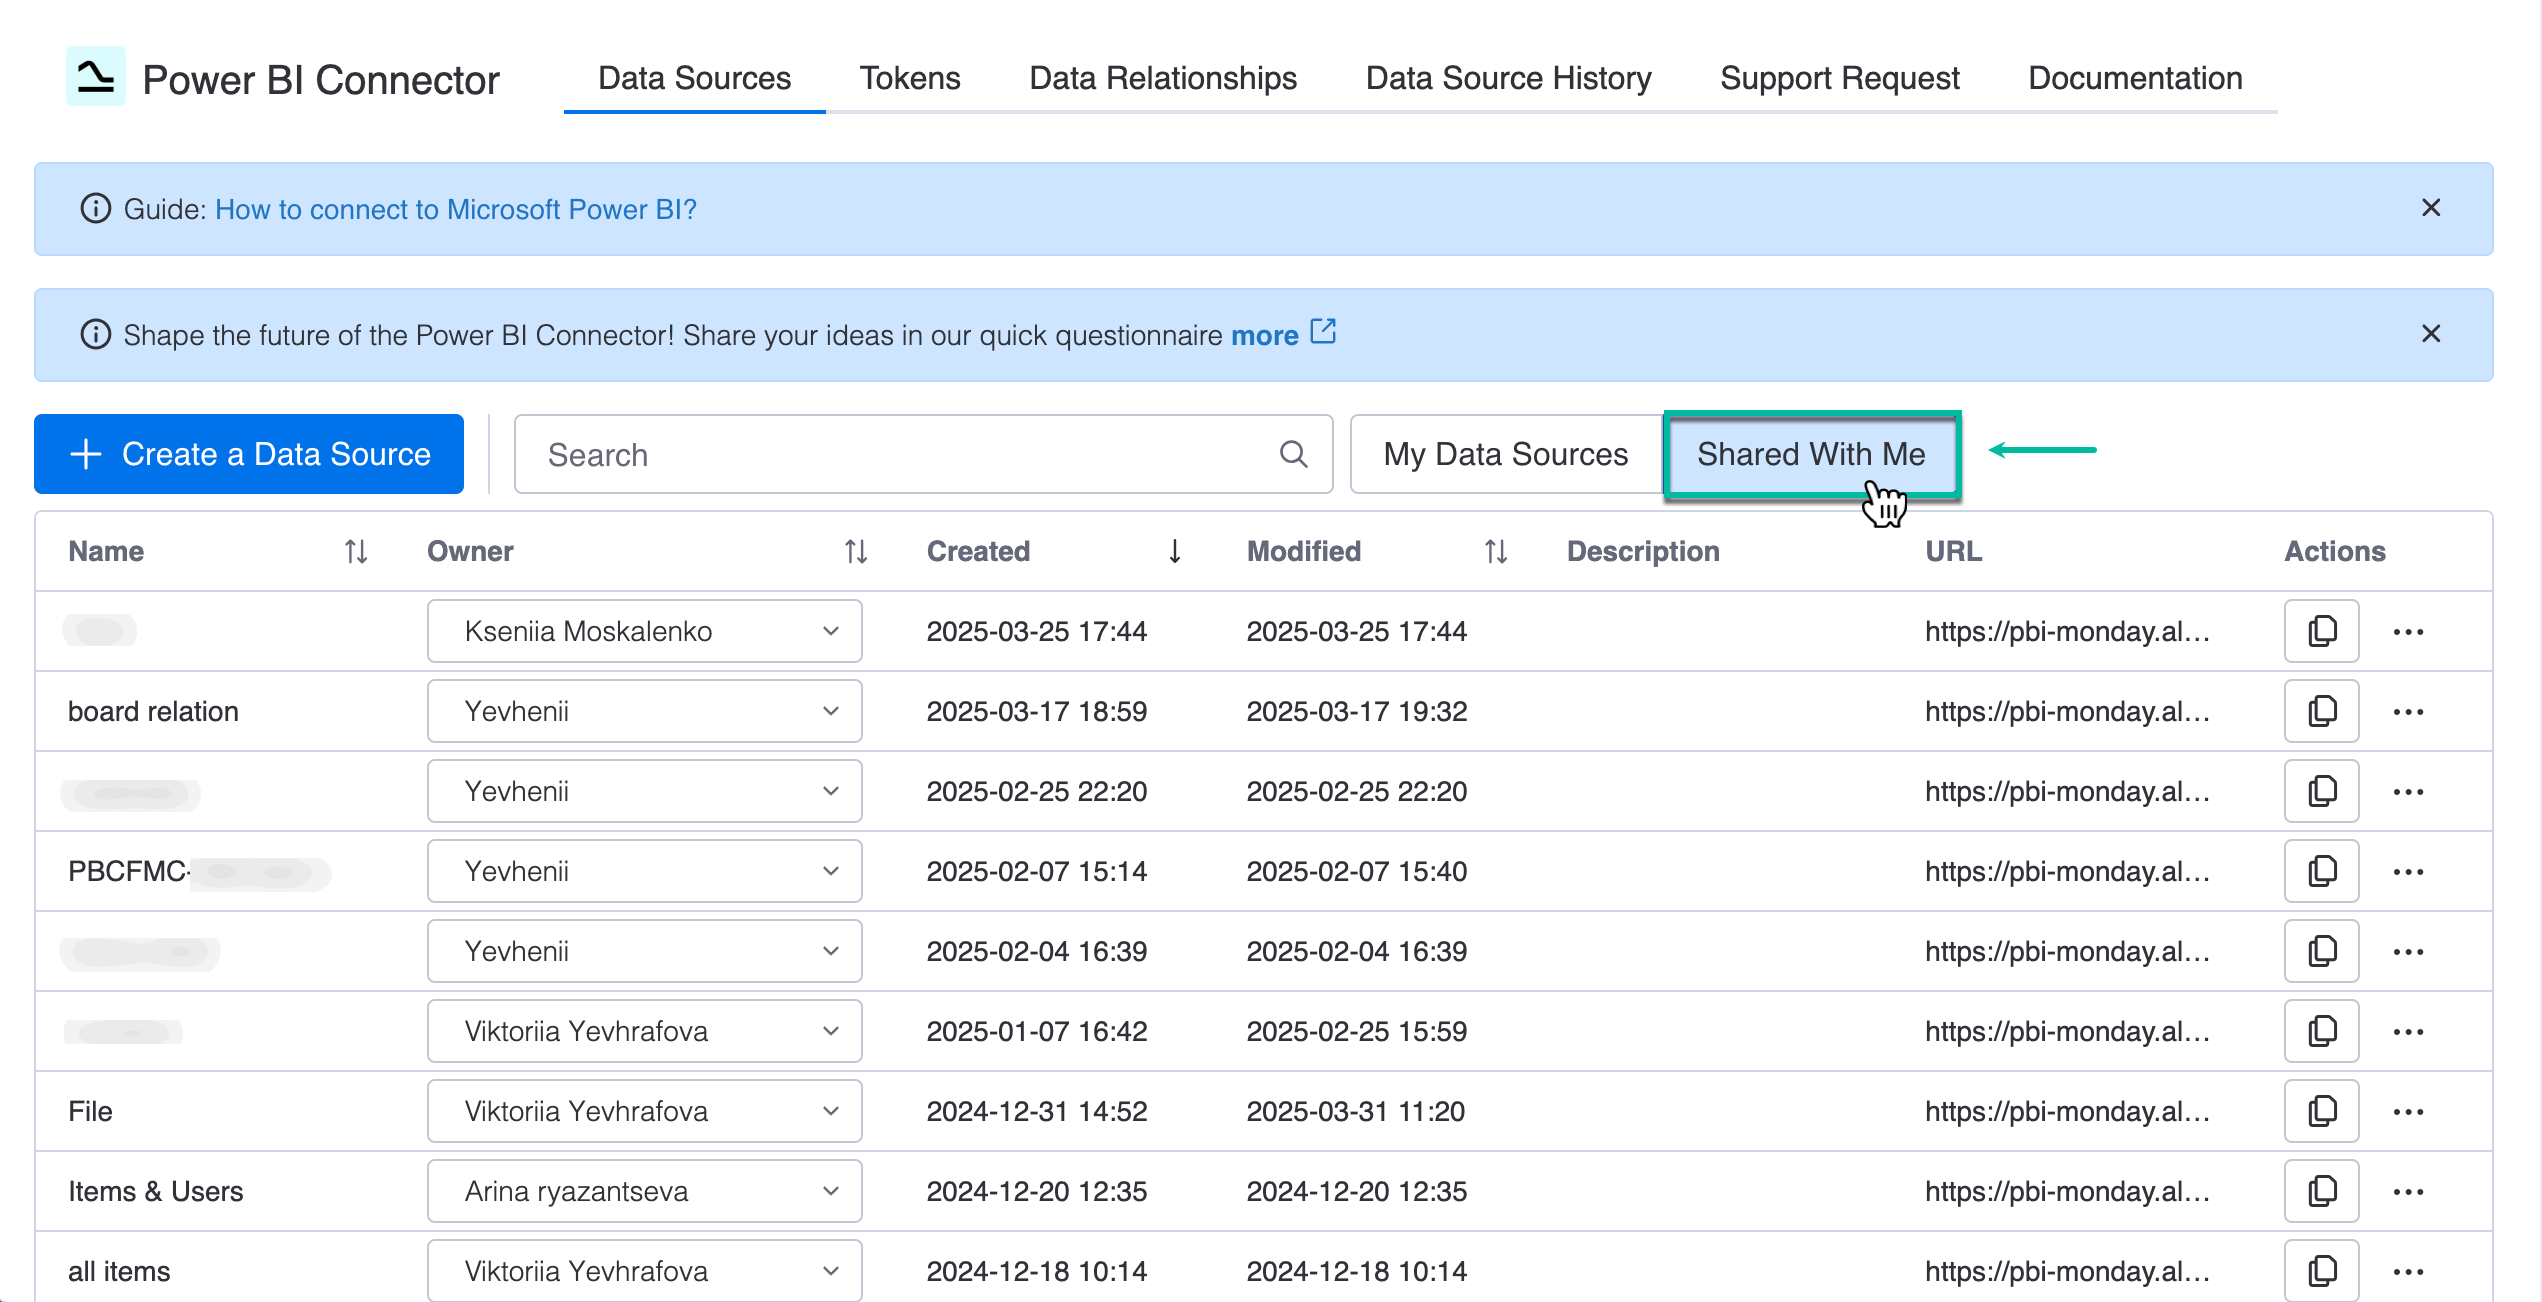Screen dimensions: 2542x1302
Task: Open the Tokens tab
Action: pyautogui.click(x=910, y=78)
